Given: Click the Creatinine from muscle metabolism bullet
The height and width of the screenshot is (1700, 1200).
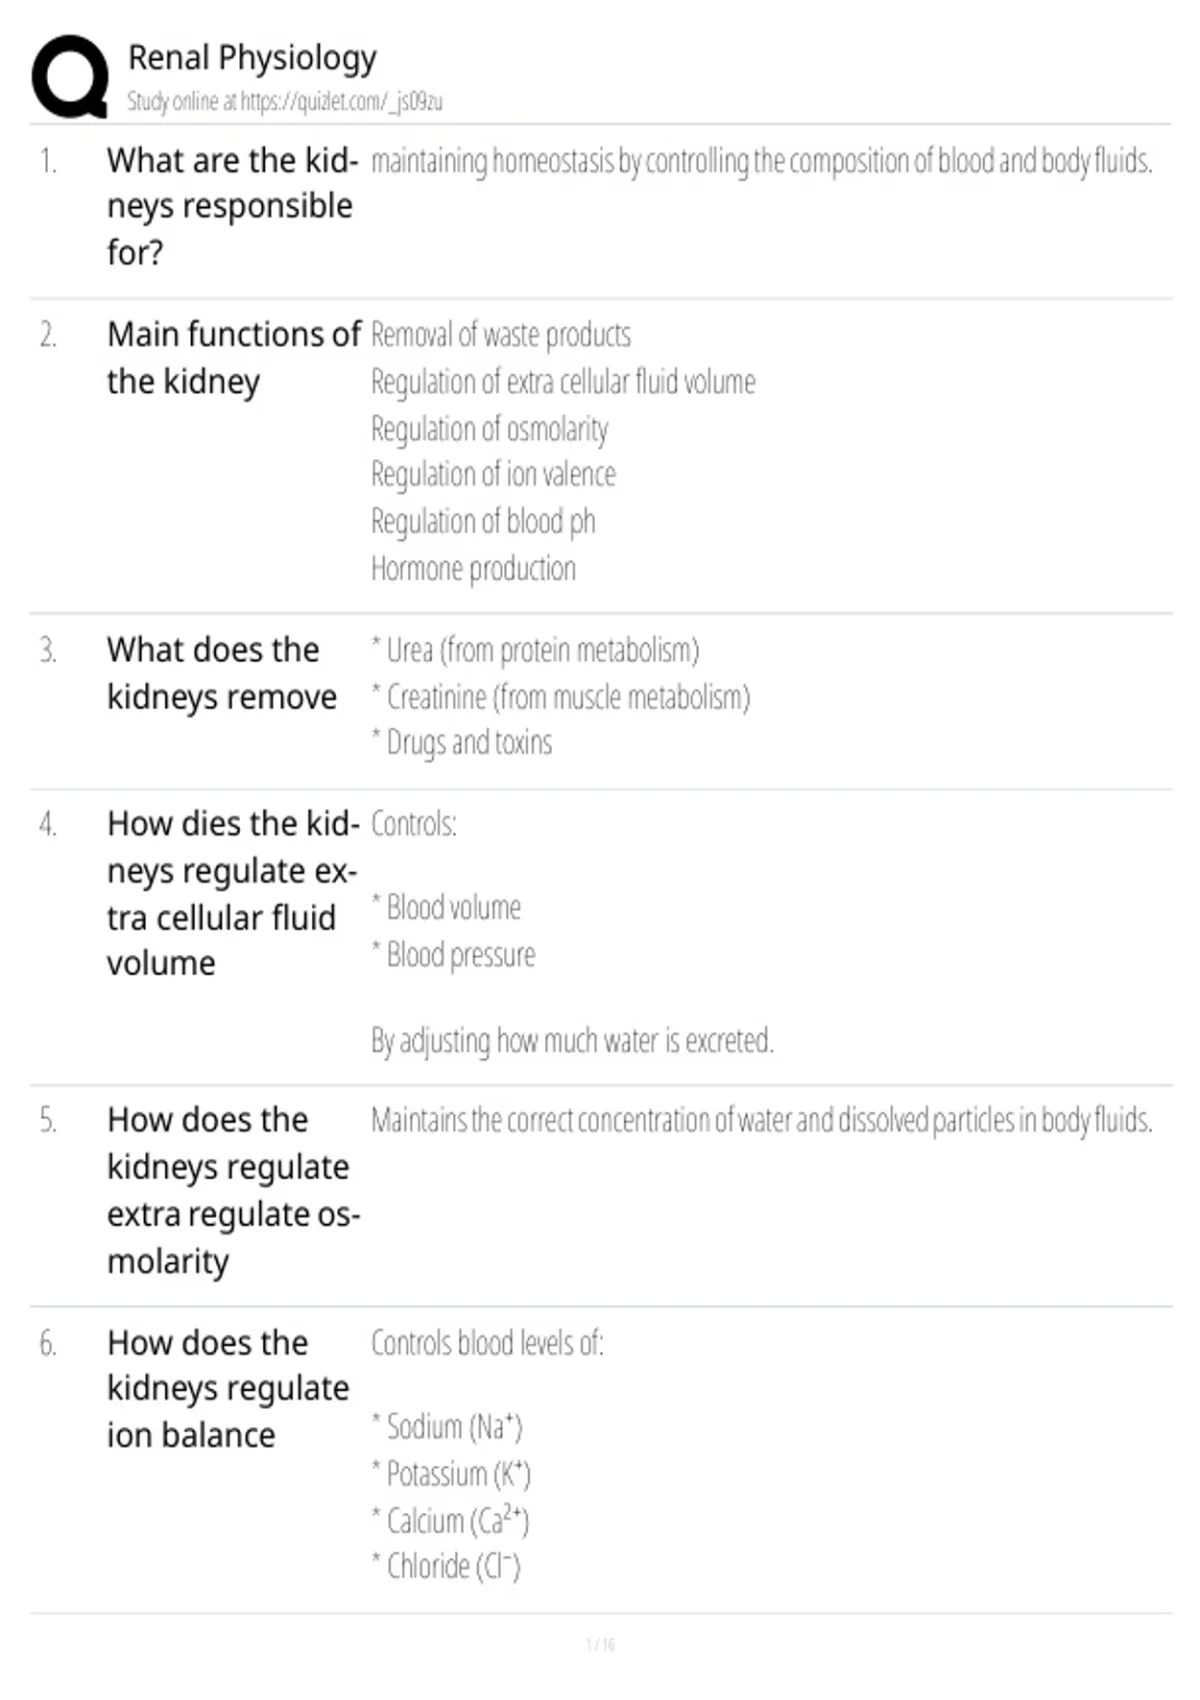Looking at the screenshot, I should (560, 697).
